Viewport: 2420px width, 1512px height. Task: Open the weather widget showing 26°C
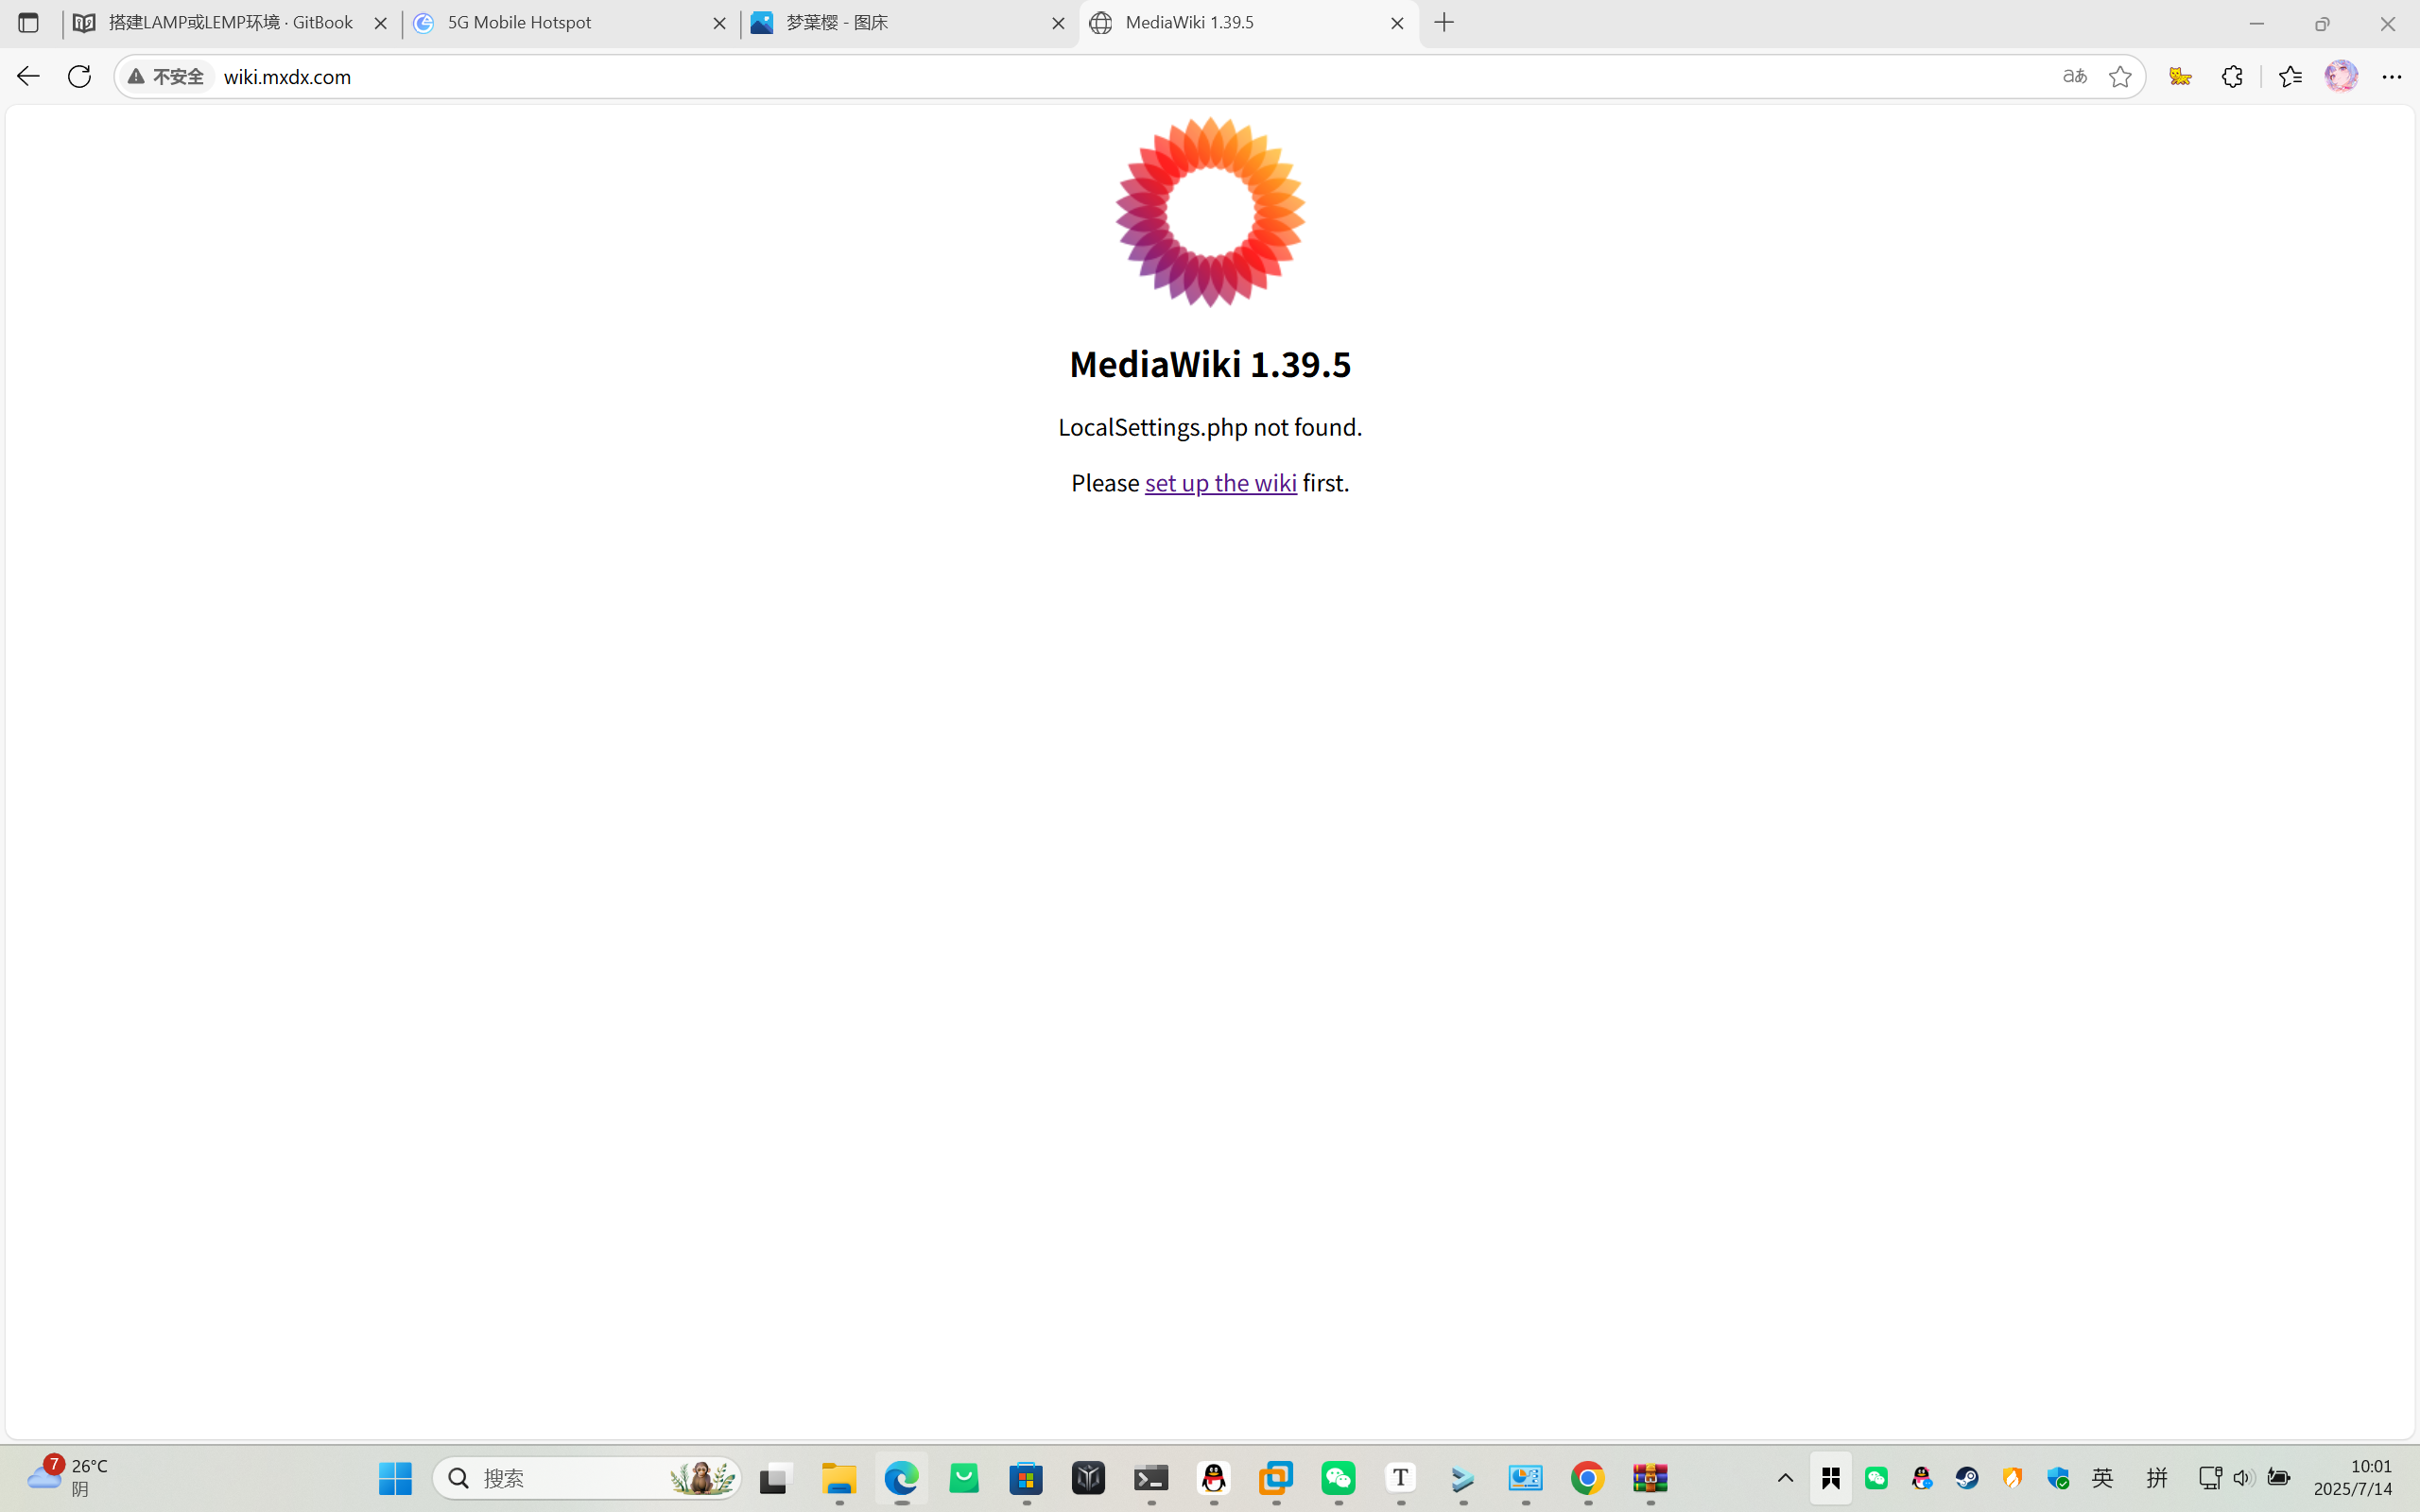(x=68, y=1477)
